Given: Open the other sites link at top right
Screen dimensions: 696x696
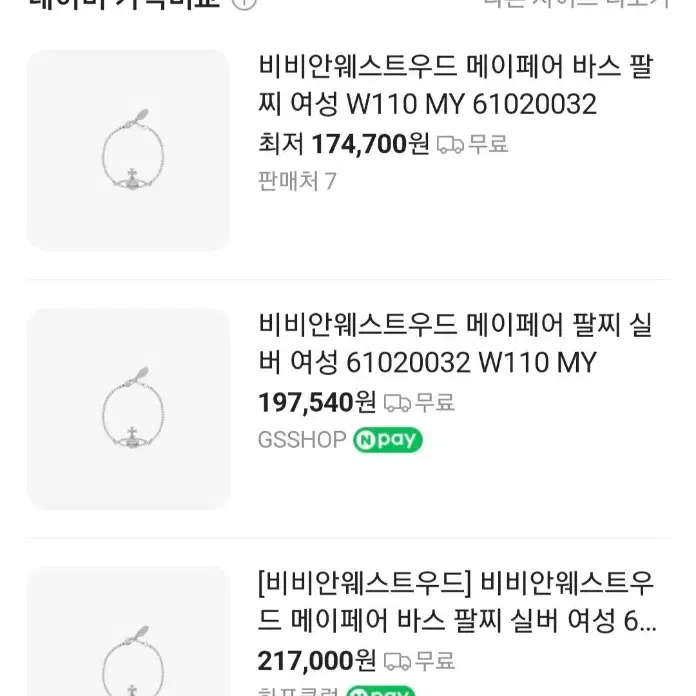Looking at the screenshot, I should [577, 4].
